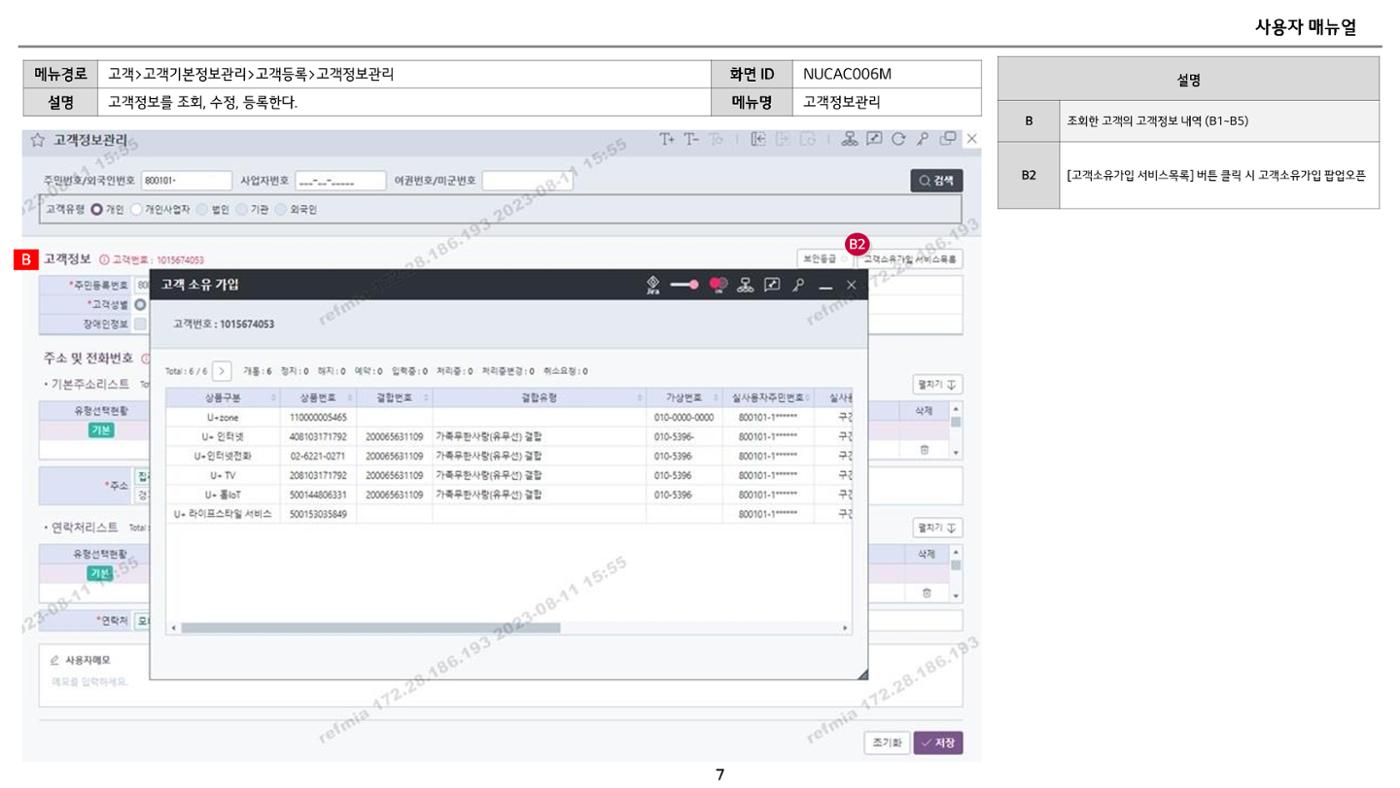Expand 기본주소리스트 with the 펼치기 button
Screen dimensions: 1400x788
point(937,385)
